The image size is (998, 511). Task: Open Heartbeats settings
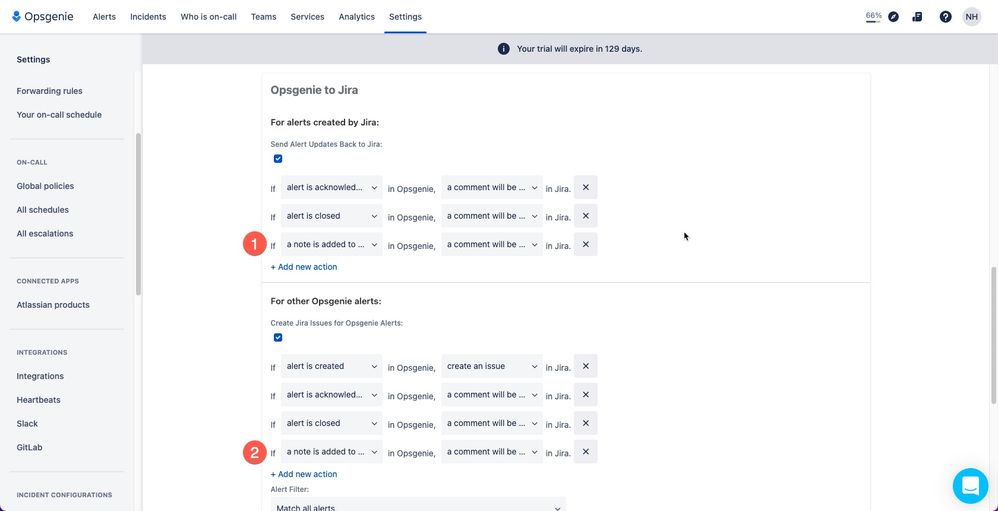coord(38,400)
